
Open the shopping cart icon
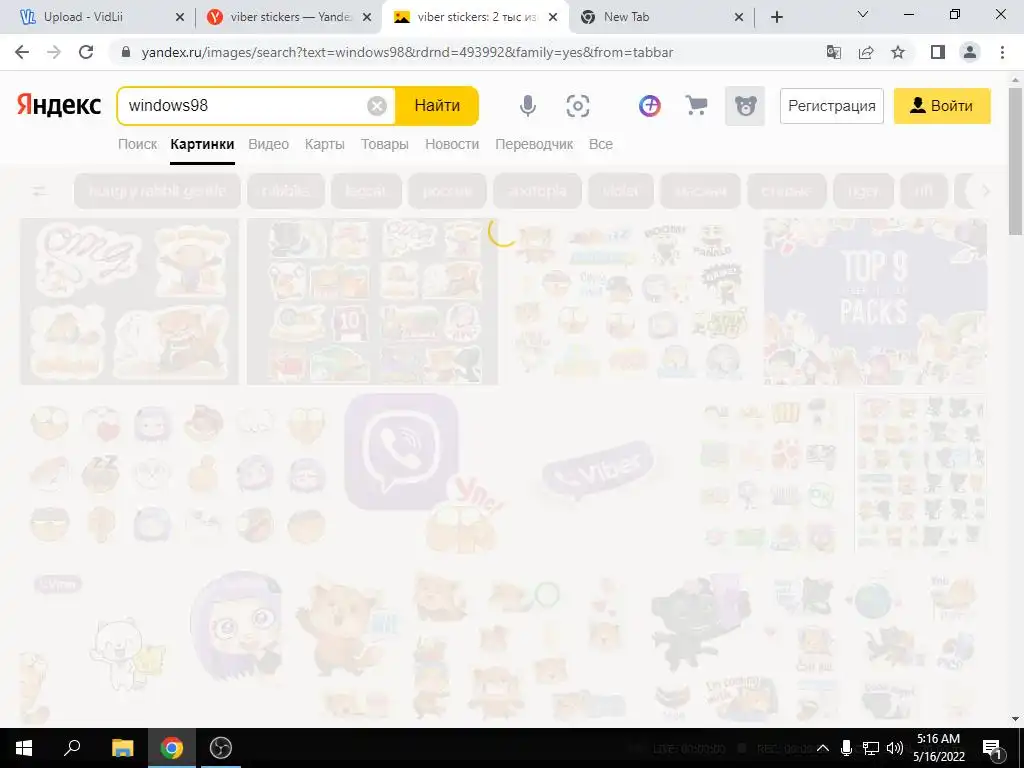(x=696, y=105)
